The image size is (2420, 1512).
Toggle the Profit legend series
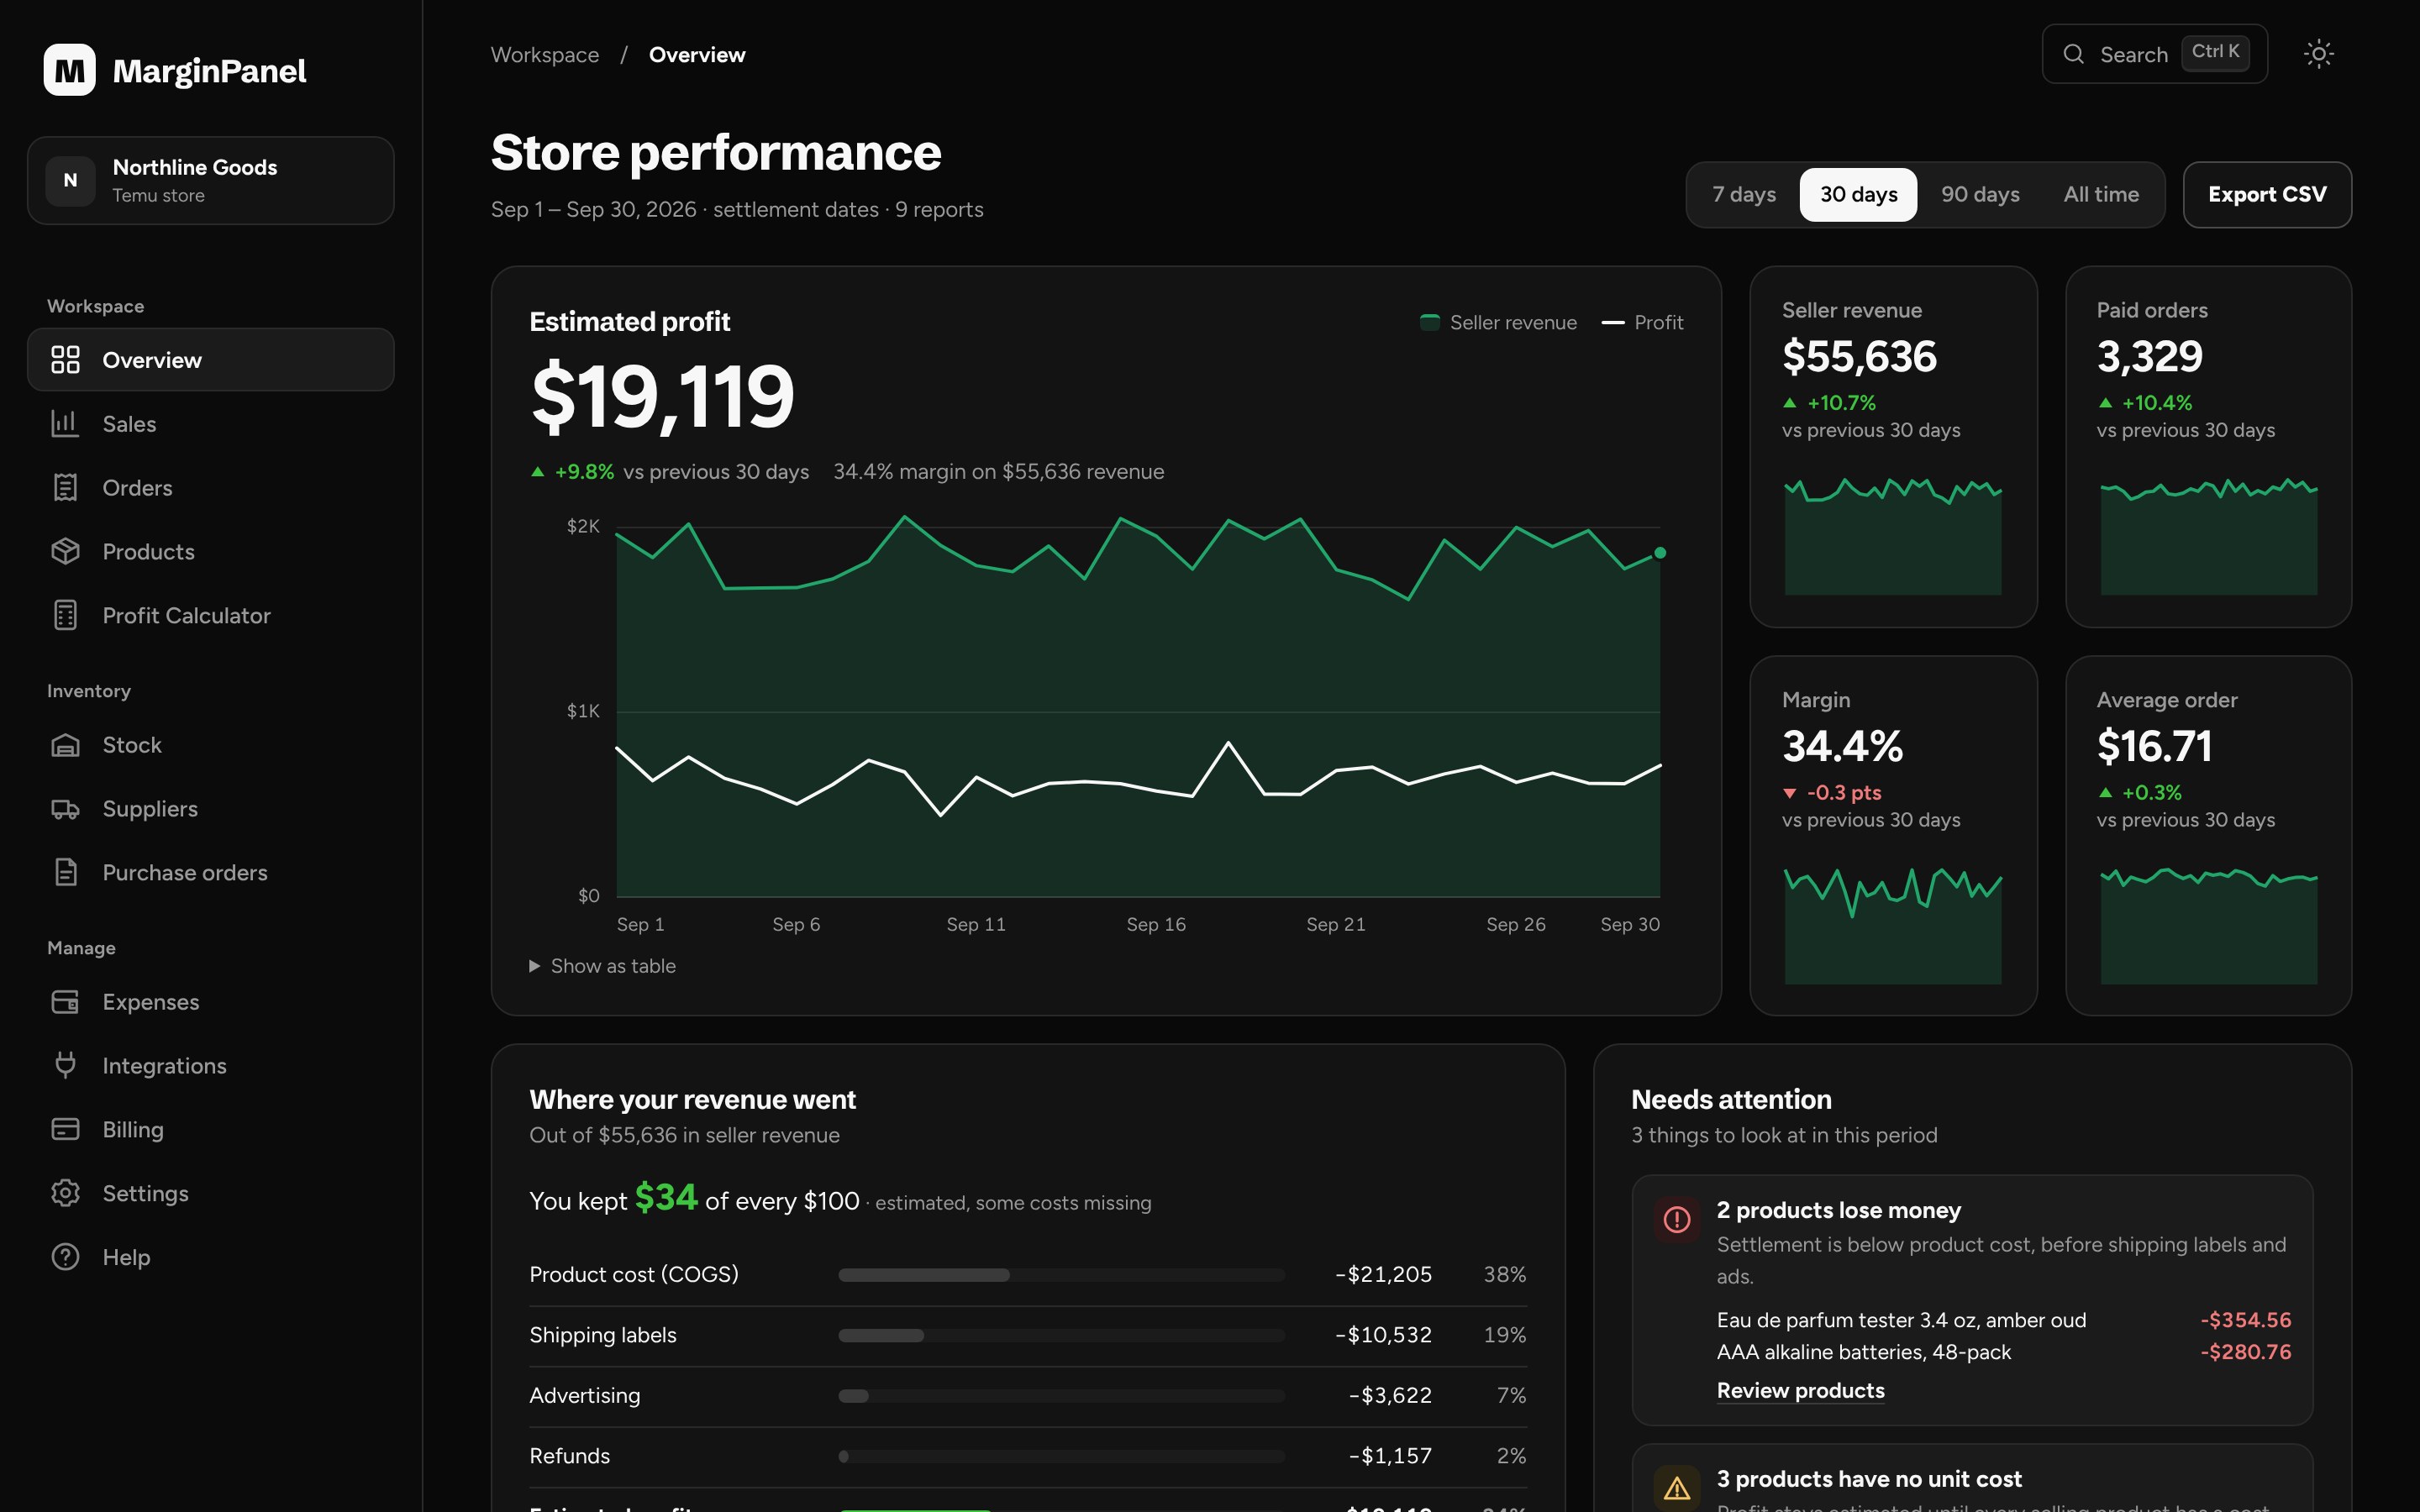(x=1642, y=323)
